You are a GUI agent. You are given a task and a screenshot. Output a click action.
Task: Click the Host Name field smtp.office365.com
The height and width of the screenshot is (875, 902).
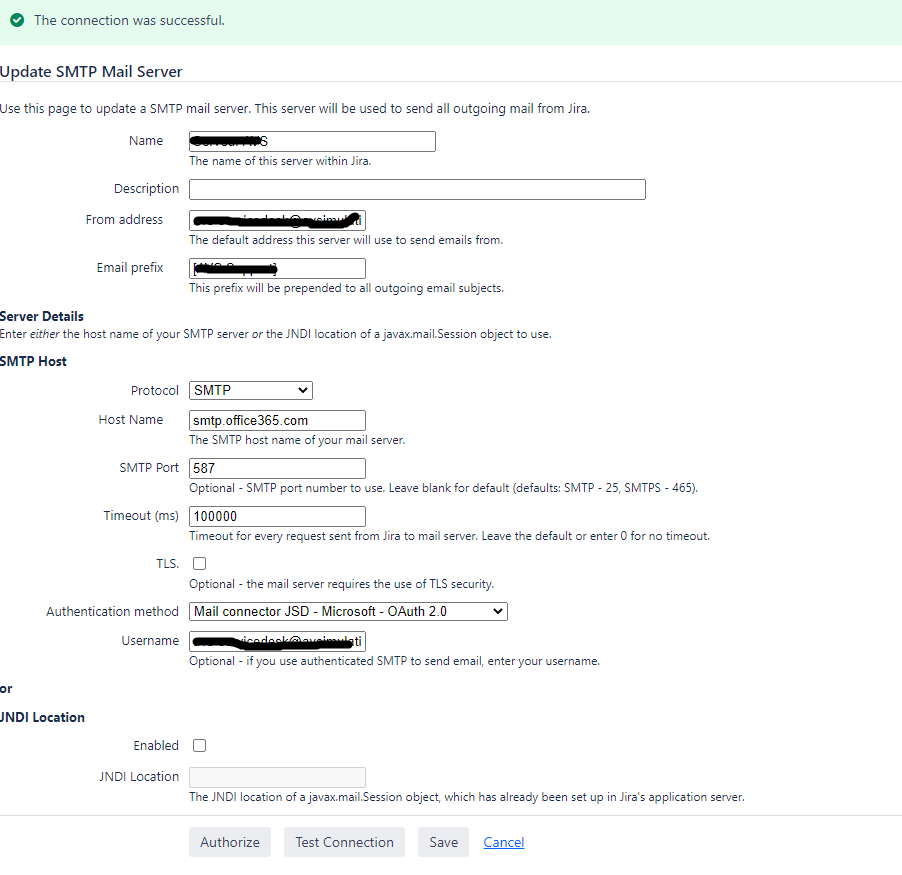[277, 421]
